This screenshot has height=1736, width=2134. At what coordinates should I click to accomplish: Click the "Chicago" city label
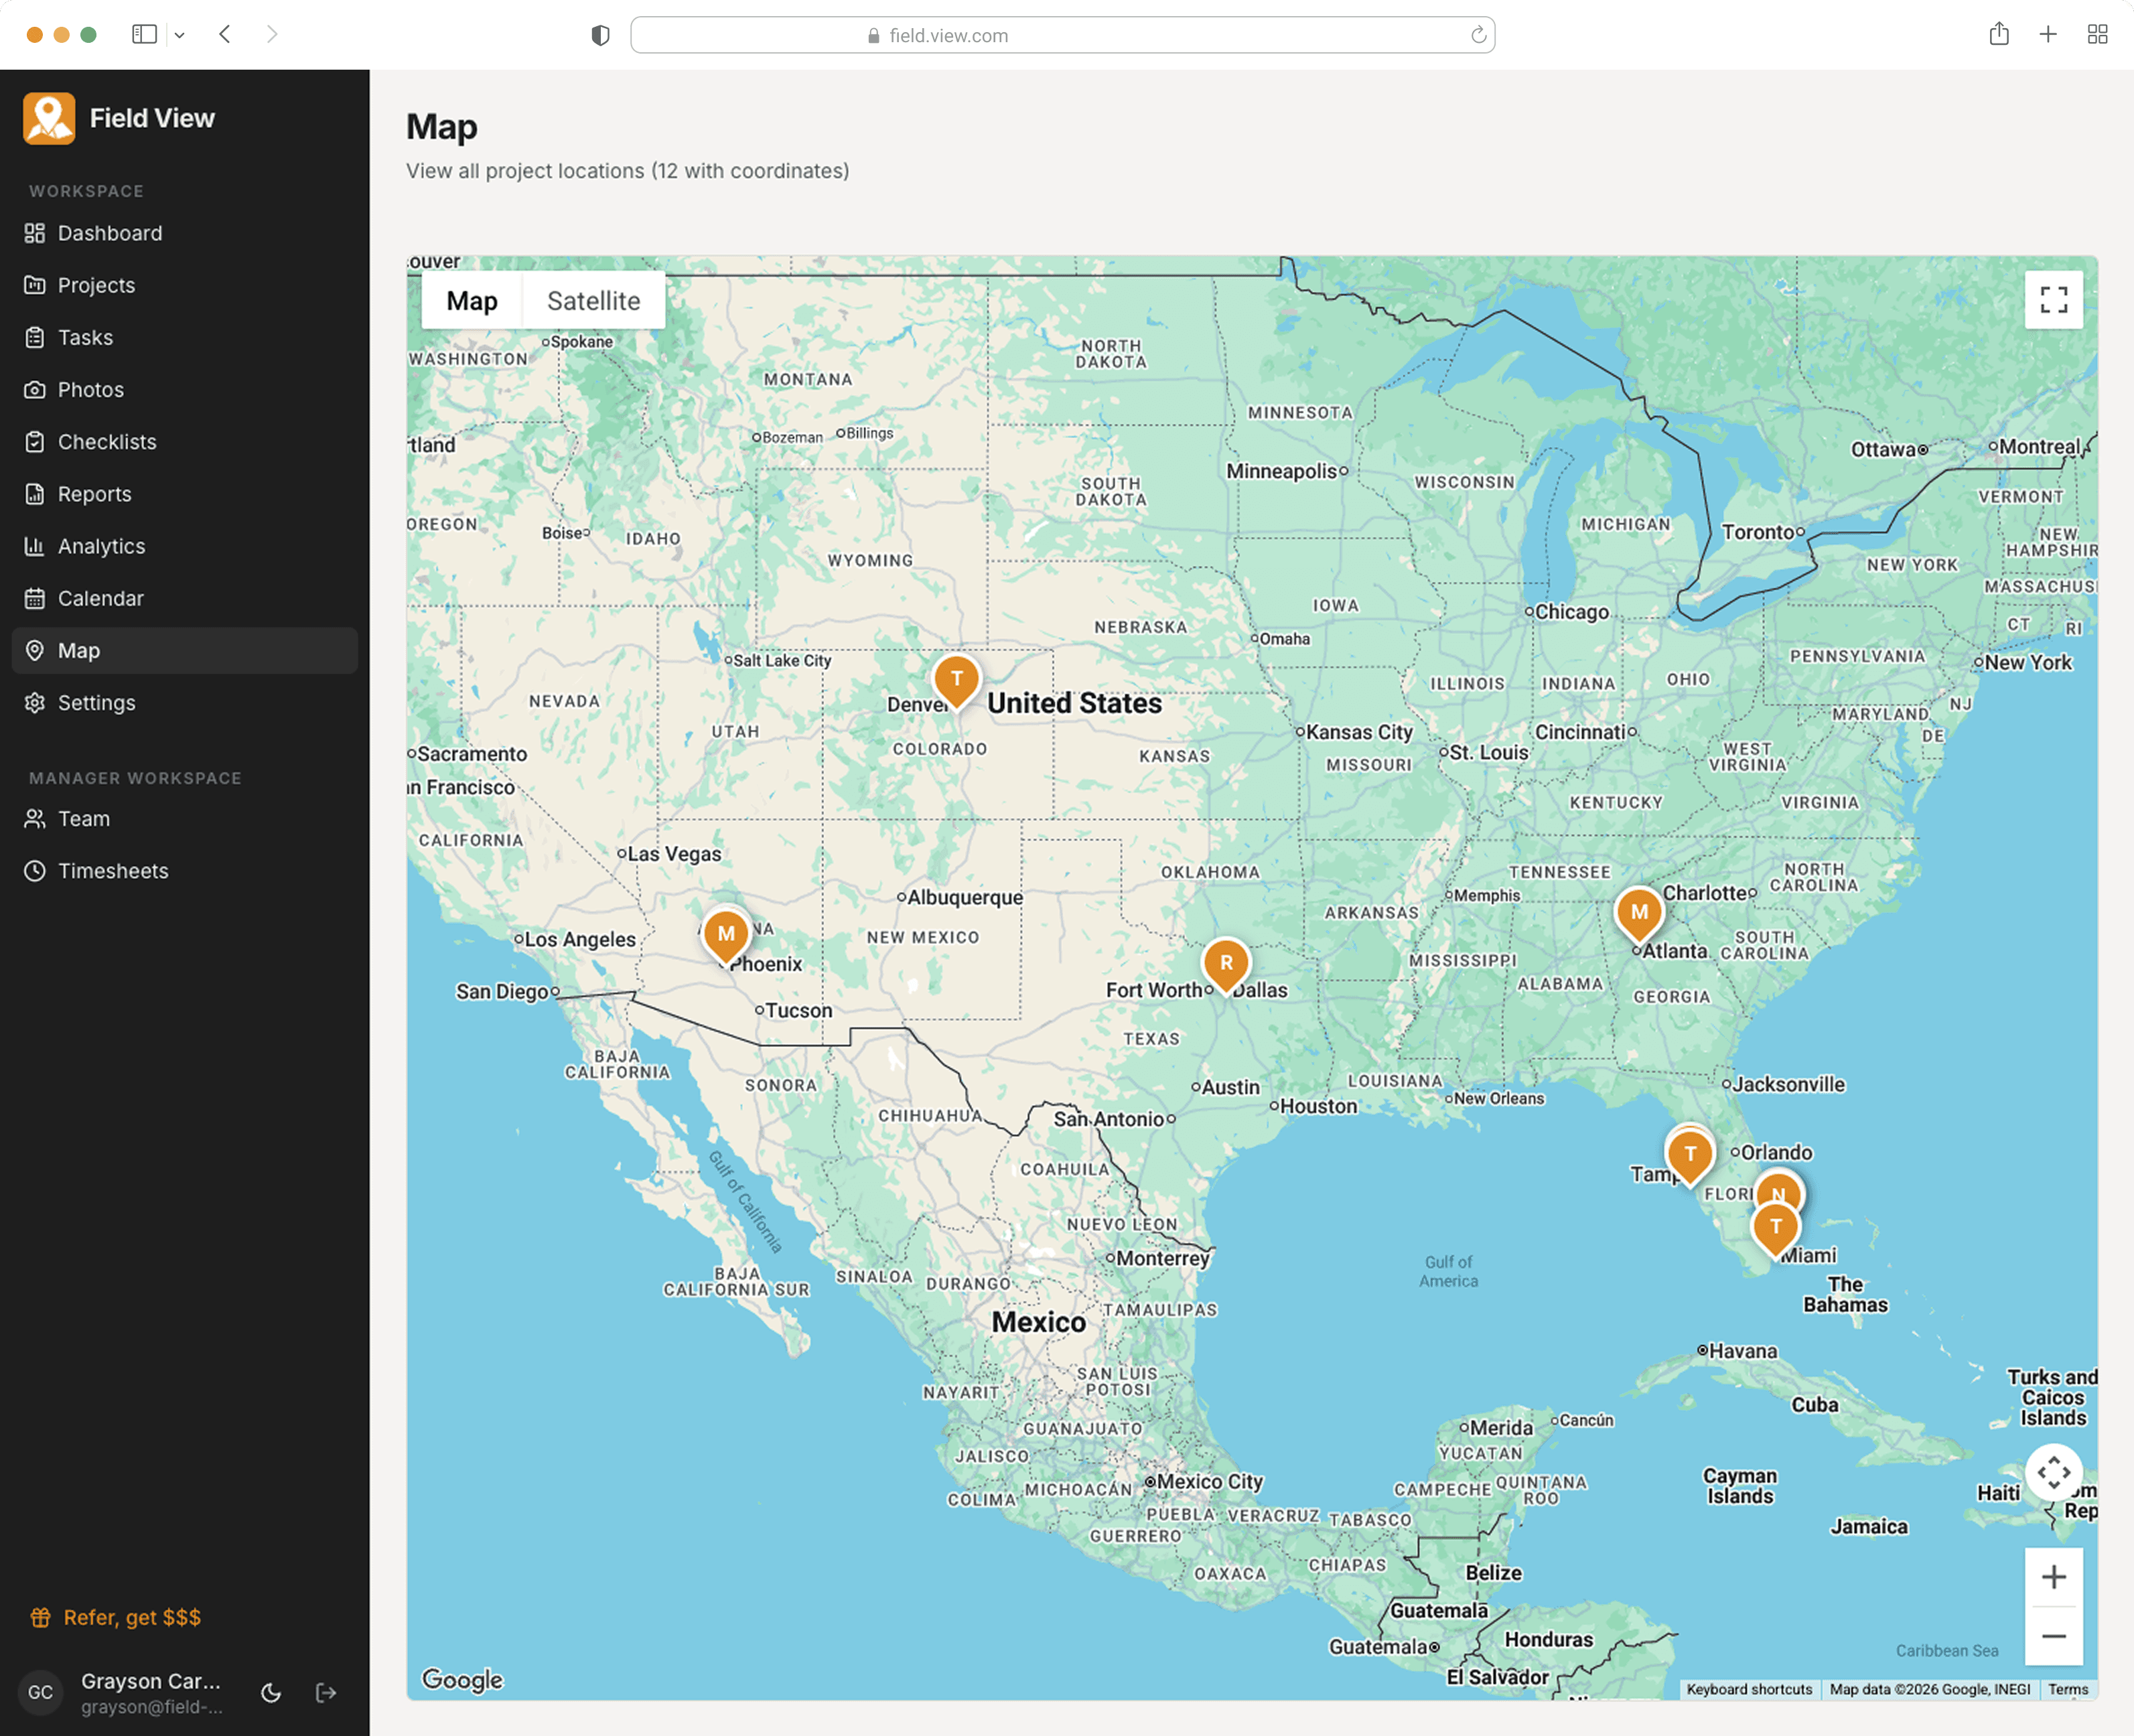1572,611
